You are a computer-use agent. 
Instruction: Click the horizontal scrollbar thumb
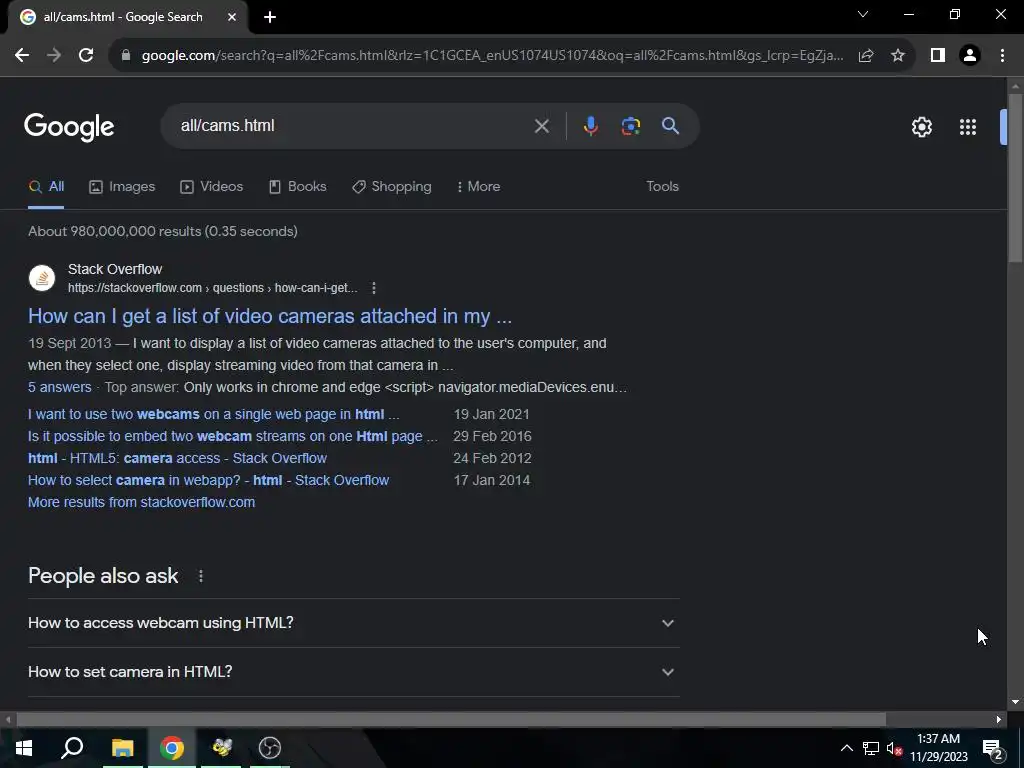pos(451,720)
